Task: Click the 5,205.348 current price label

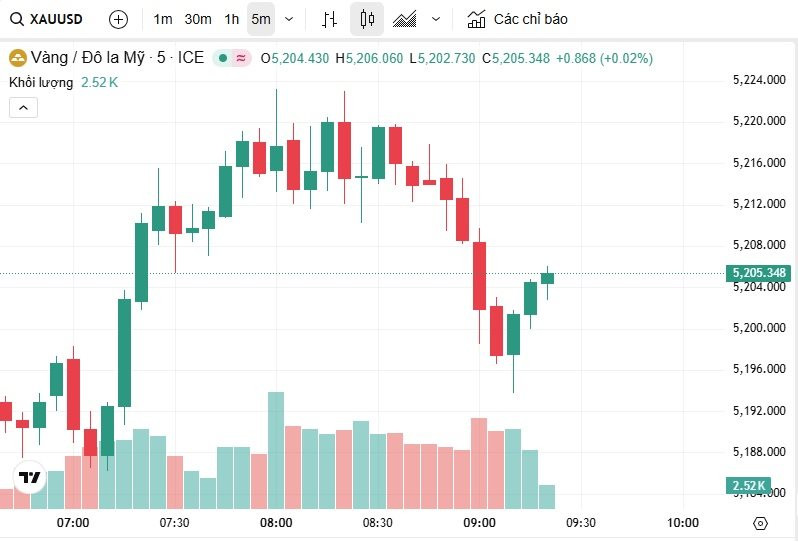Action: (x=759, y=273)
